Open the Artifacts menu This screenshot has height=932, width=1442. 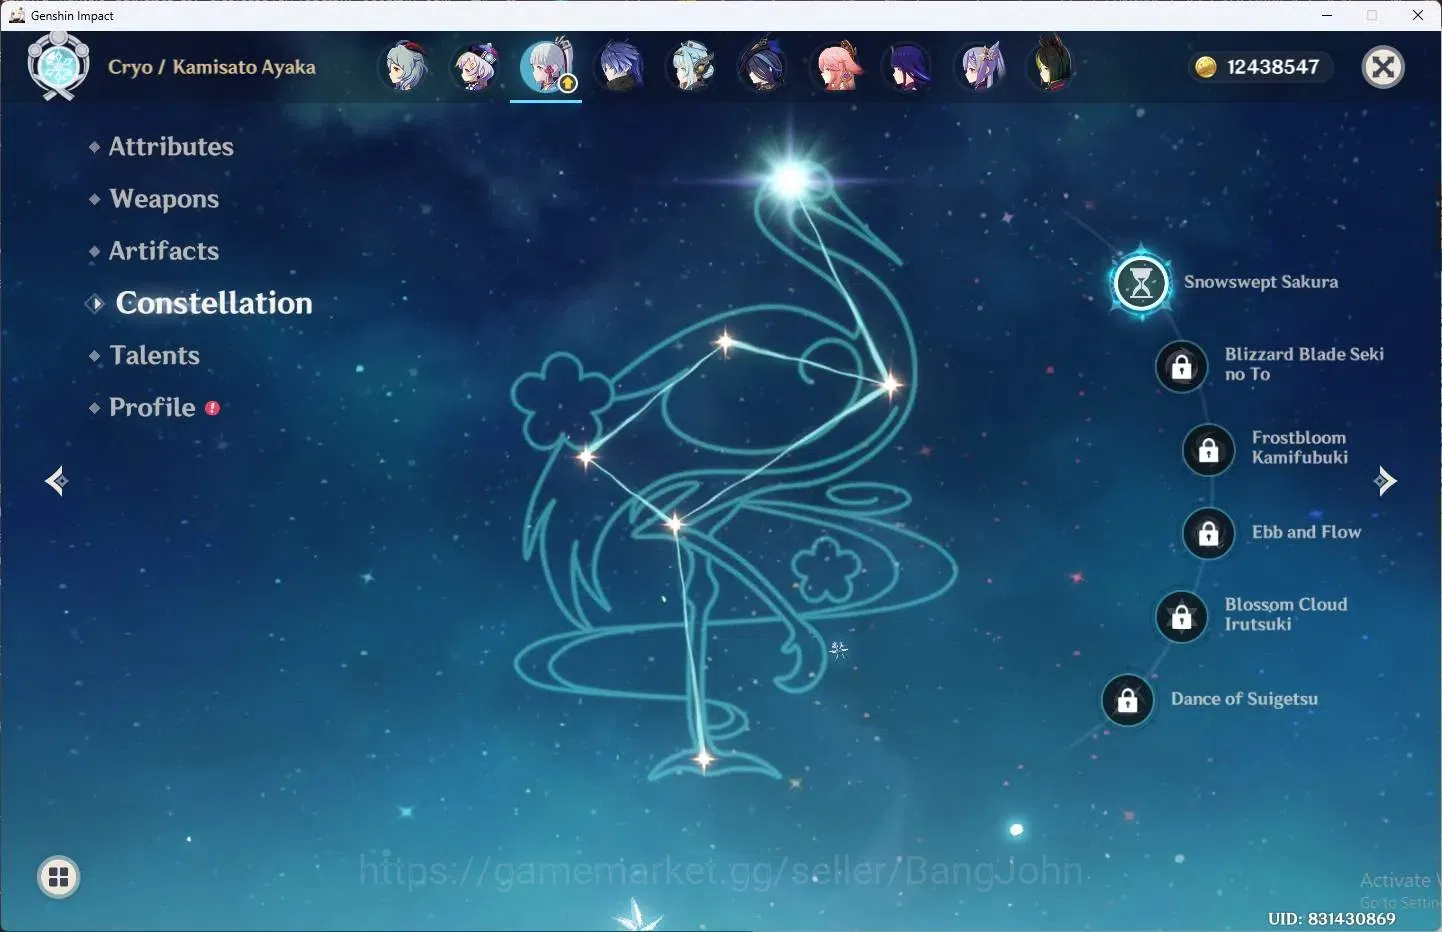point(164,251)
